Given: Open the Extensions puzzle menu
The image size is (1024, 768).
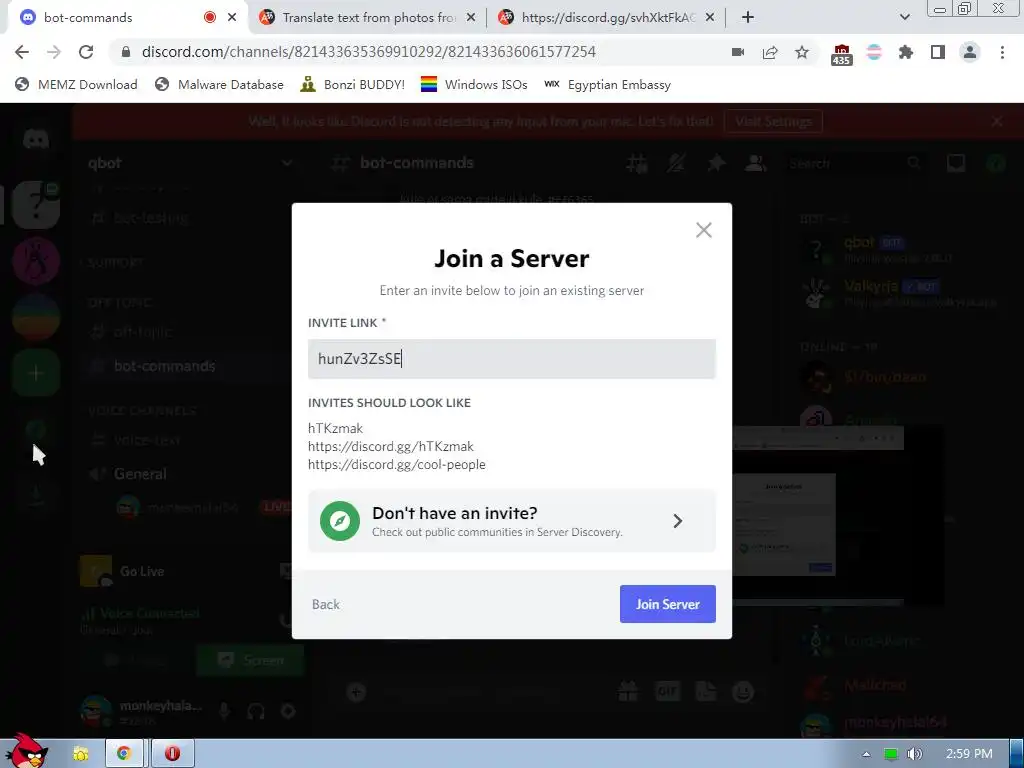Looking at the screenshot, I should [x=906, y=52].
